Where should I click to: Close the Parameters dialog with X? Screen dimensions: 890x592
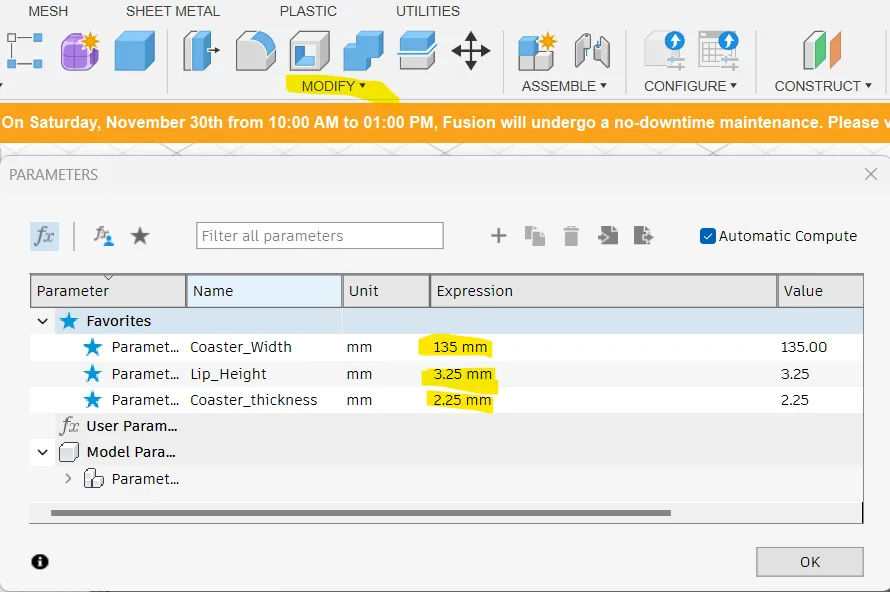click(871, 174)
